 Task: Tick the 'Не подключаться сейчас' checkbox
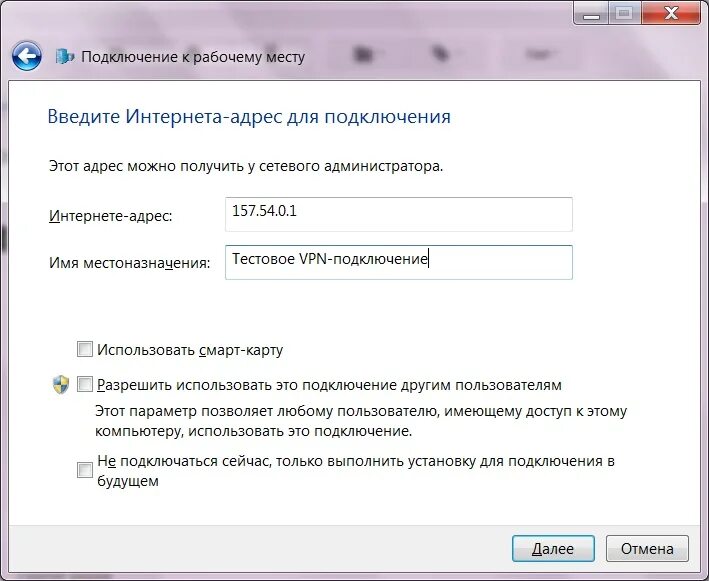coord(85,470)
